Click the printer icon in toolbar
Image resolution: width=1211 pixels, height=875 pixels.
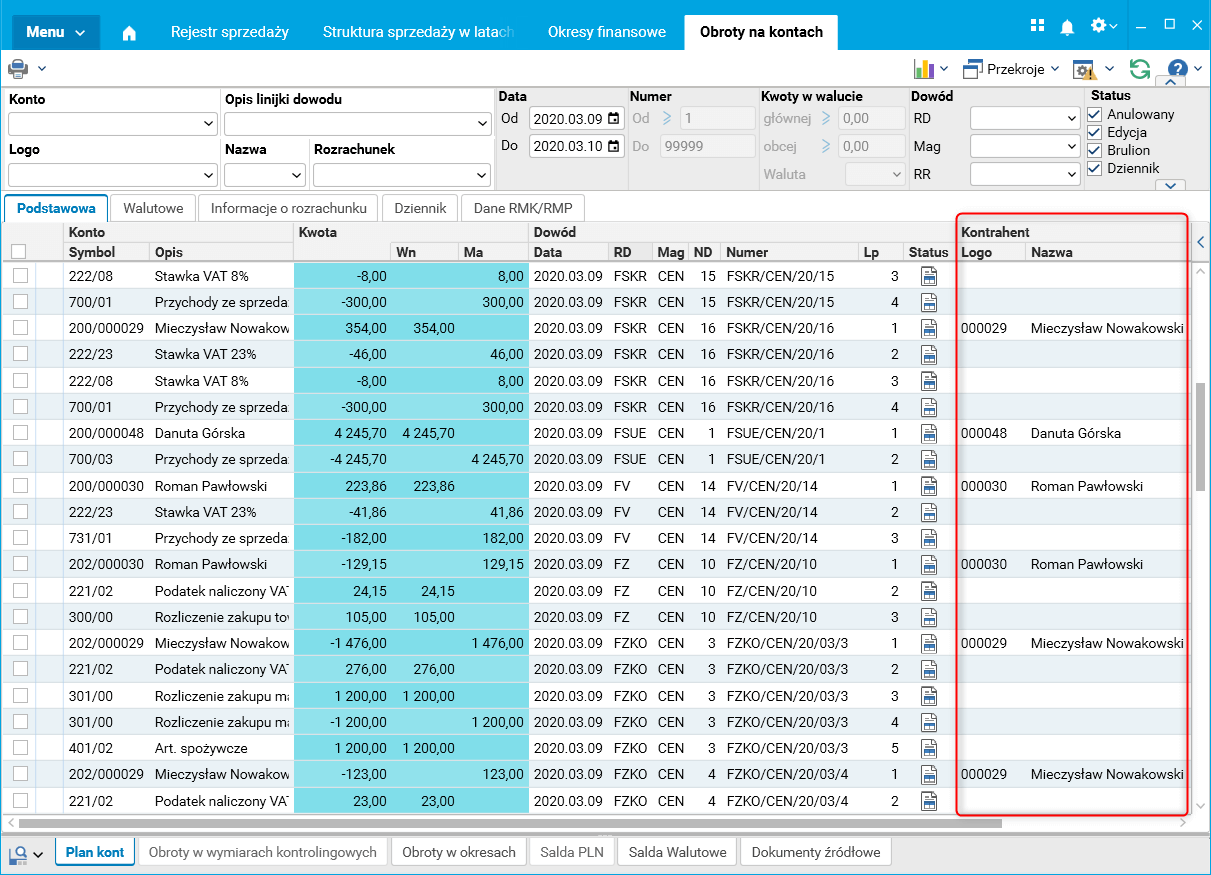click(18, 69)
